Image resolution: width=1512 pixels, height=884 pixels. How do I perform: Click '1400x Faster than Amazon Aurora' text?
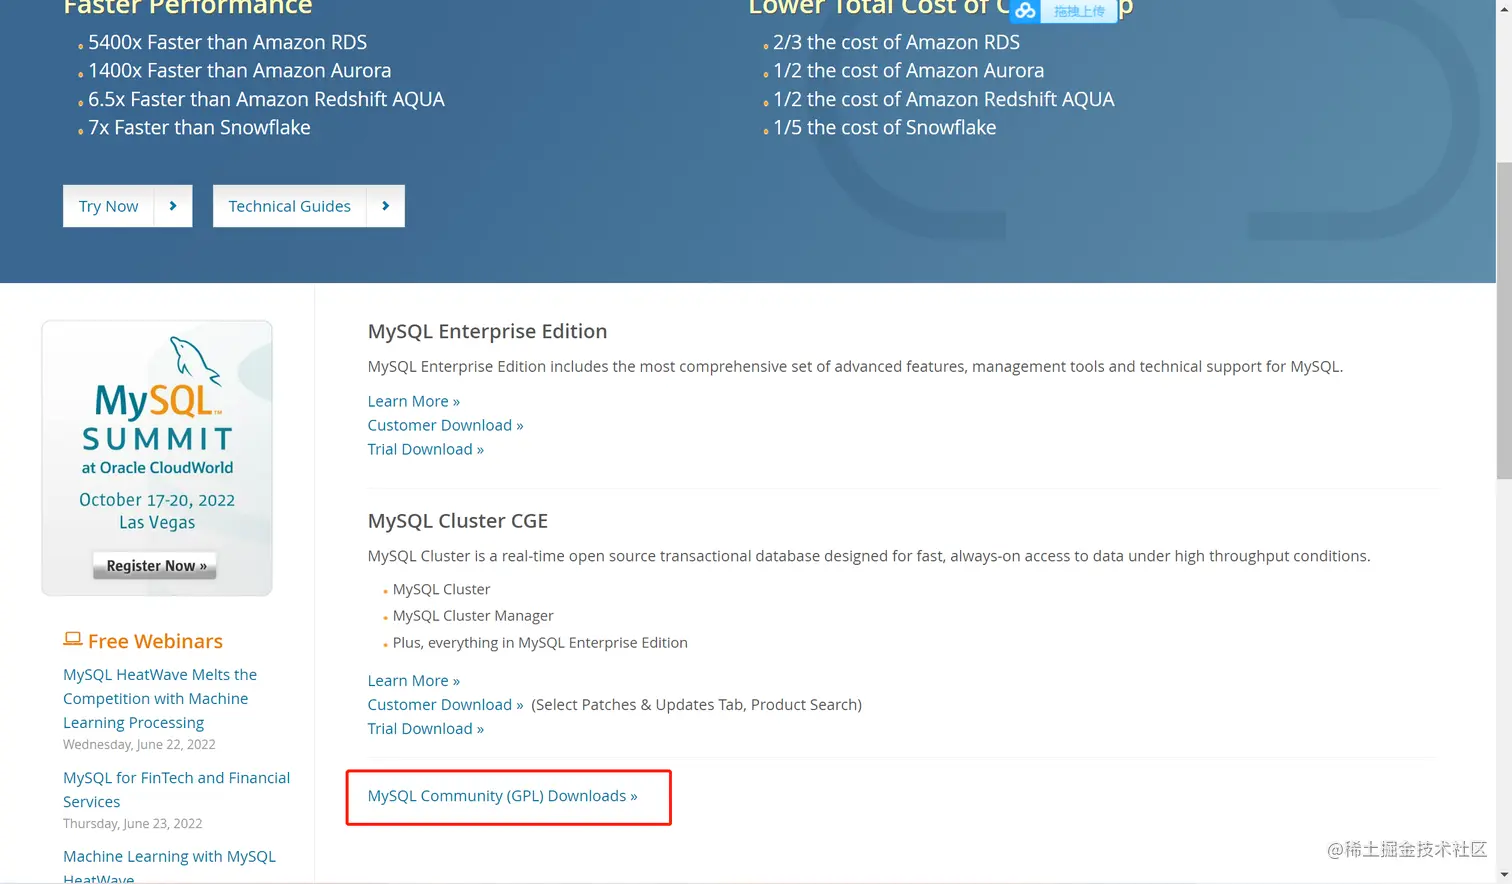239,70
